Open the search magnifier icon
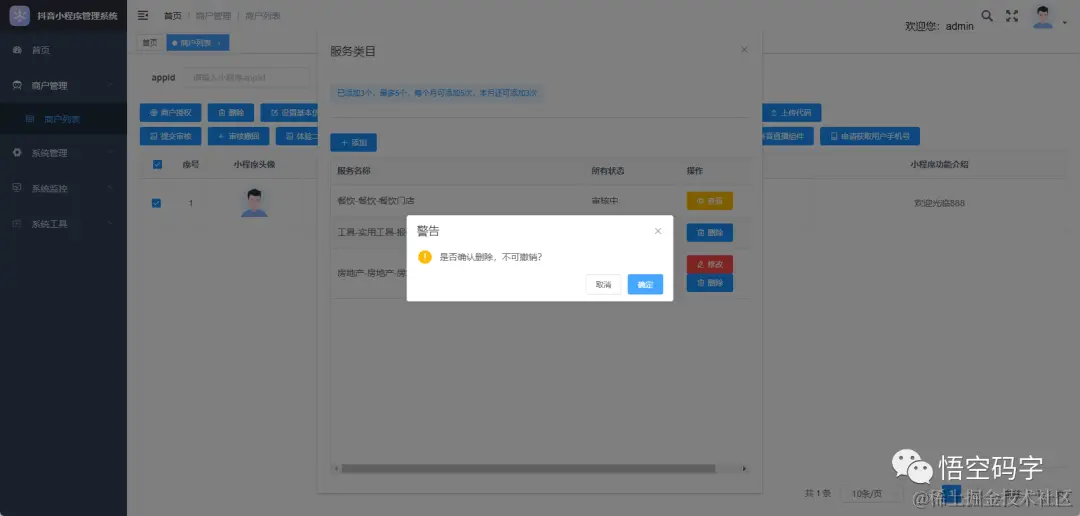Viewport: 1080px width, 516px height. click(987, 16)
